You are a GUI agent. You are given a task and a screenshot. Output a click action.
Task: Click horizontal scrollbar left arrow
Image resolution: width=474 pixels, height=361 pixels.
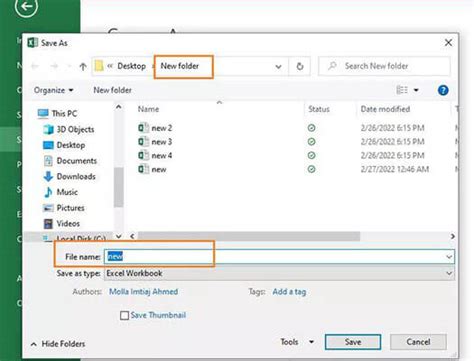(x=132, y=236)
